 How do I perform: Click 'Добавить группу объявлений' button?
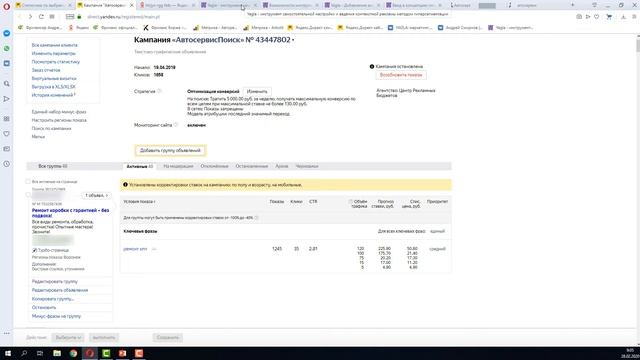(x=170, y=151)
